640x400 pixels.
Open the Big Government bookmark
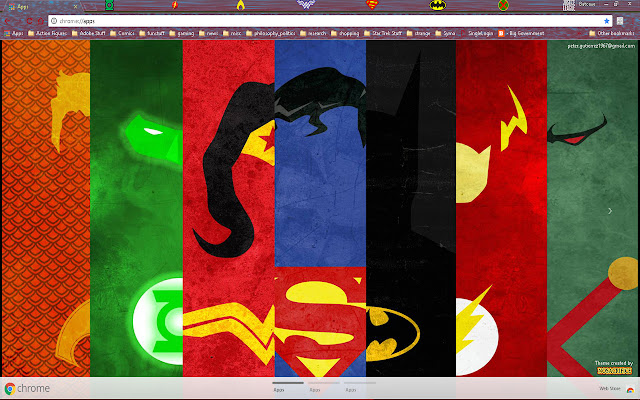pyautogui.click(x=521, y=33)
